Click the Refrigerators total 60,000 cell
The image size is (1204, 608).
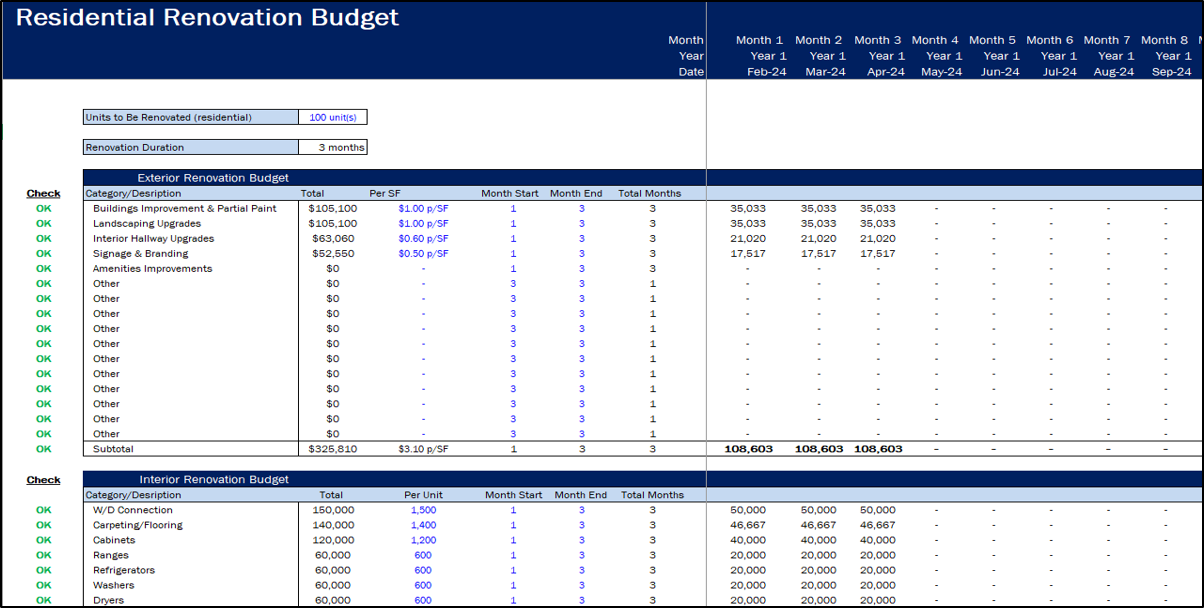click(x=331, y=569)
